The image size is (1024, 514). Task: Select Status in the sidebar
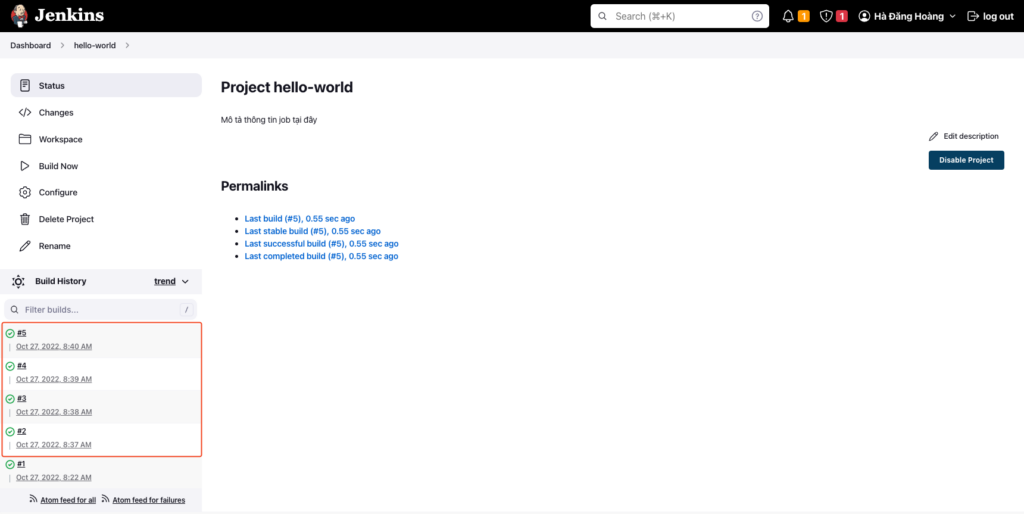106,86
